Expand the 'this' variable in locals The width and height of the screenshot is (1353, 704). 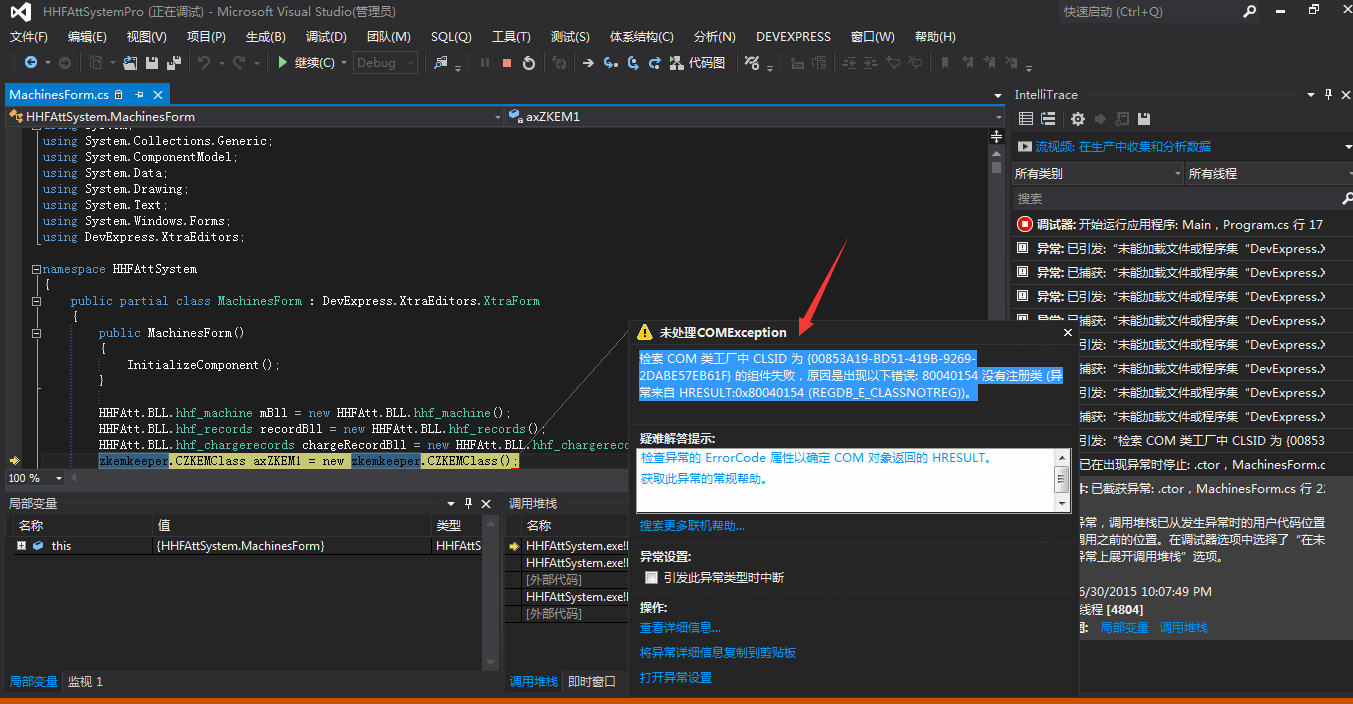click(21, 546)
